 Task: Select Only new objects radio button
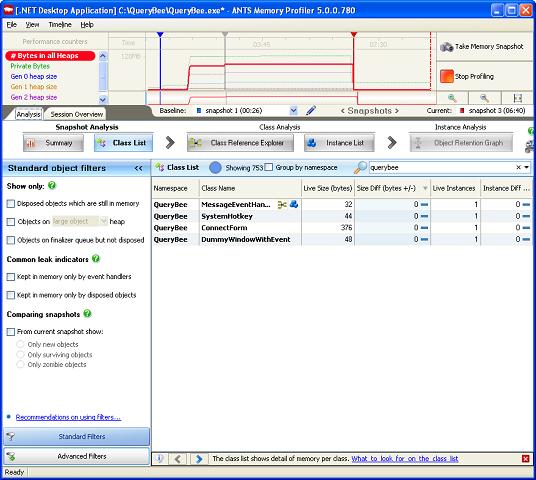click(x=21, y=344)
